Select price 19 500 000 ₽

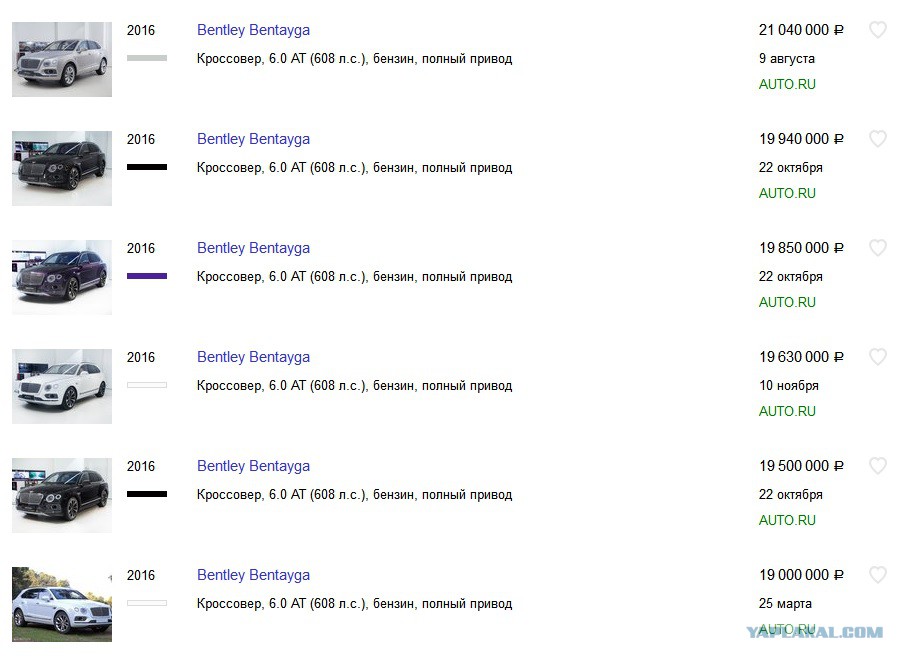(801, 466)
